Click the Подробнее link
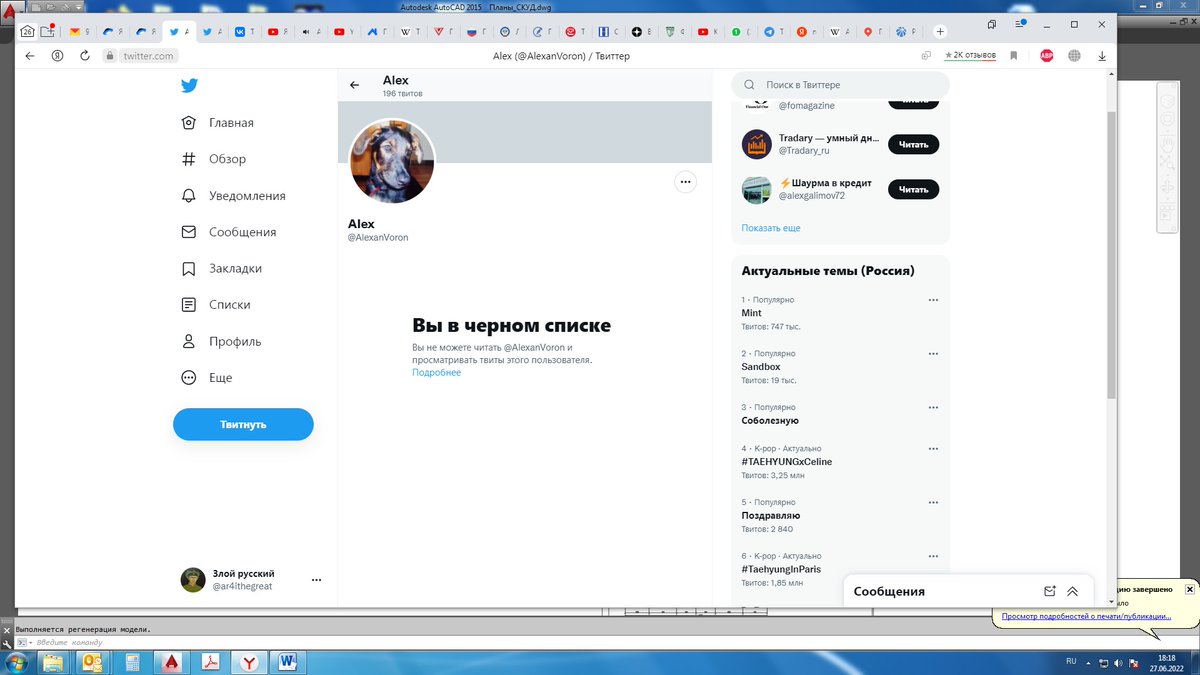The image size is (1200, 675). 436,372
